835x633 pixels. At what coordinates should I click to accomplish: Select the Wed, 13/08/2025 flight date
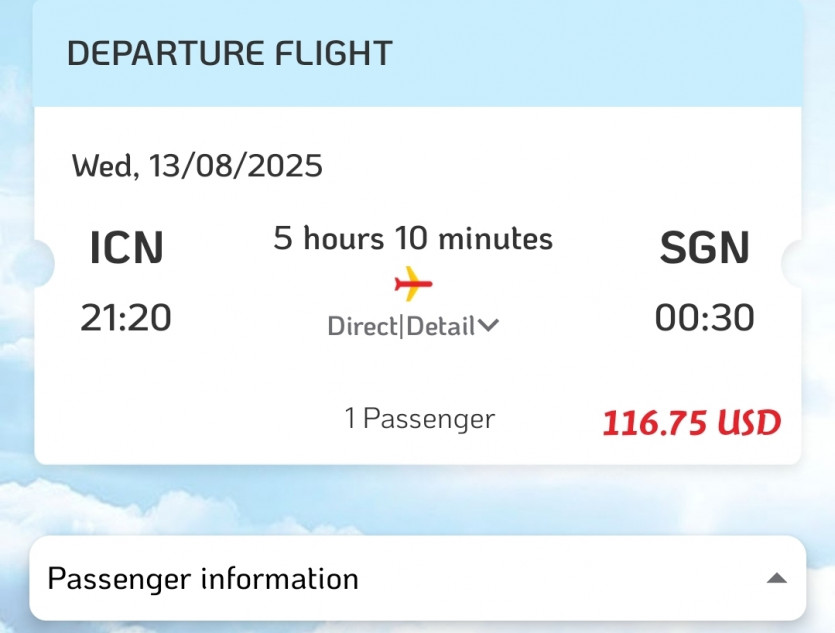pyautogui.click(x=197, y=165)
